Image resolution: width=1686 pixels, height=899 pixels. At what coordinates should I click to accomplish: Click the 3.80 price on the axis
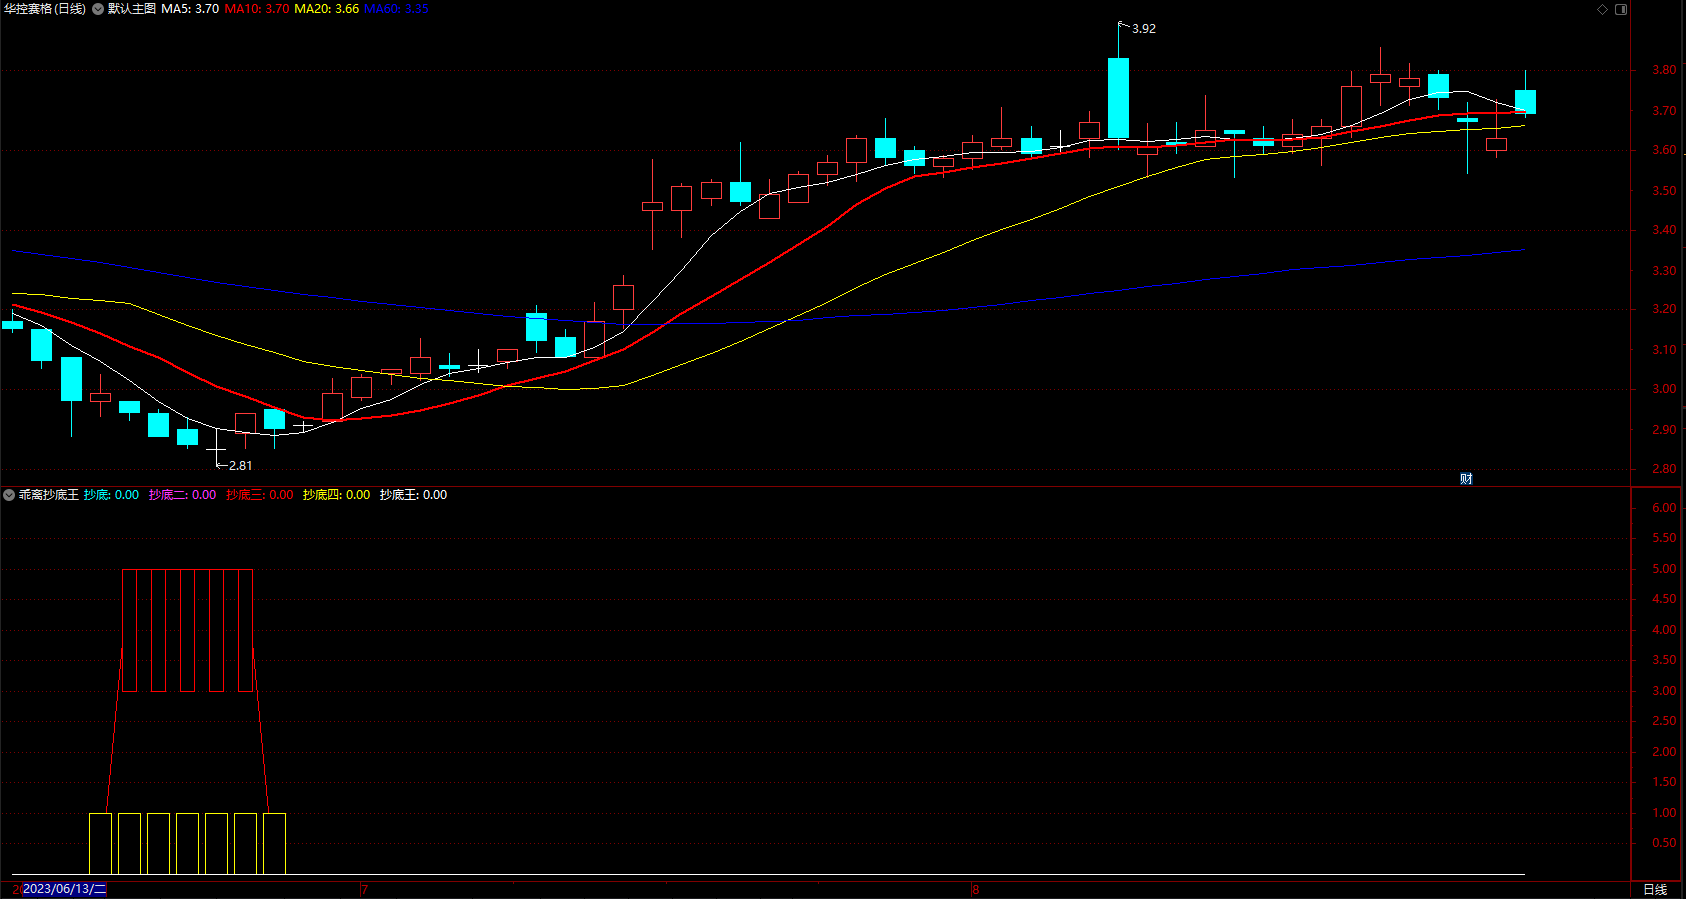1664,70
